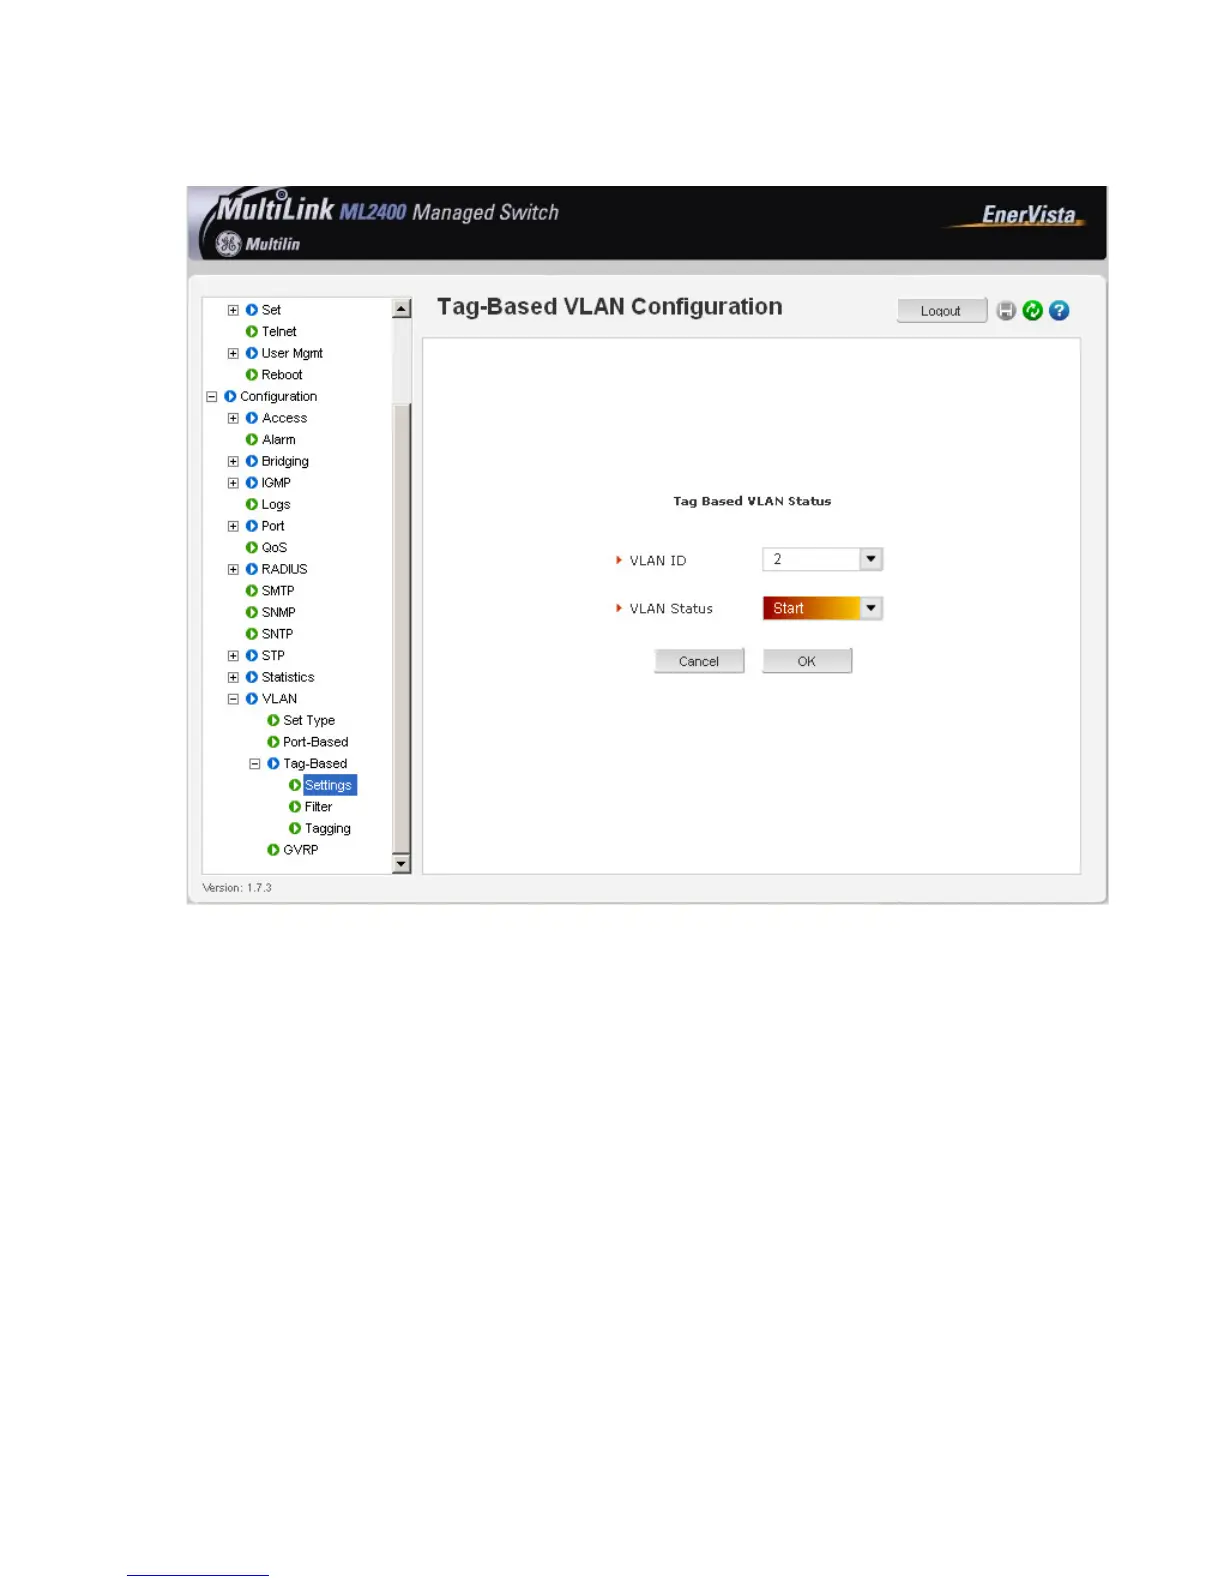
Task: Click the VLAN blue node icon
Action: click(252, 699)
